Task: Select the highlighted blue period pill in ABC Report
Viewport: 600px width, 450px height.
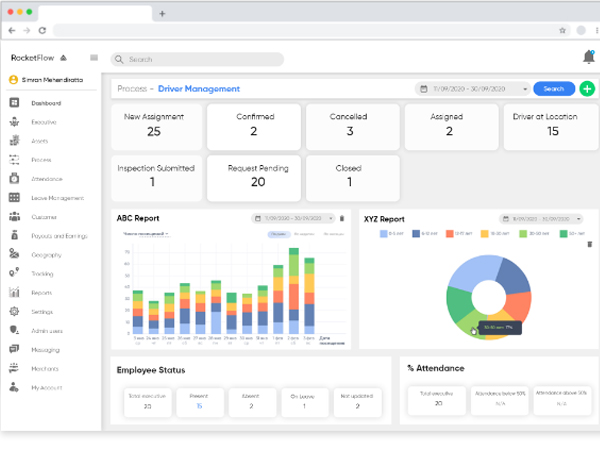Action: coord(279,234)
